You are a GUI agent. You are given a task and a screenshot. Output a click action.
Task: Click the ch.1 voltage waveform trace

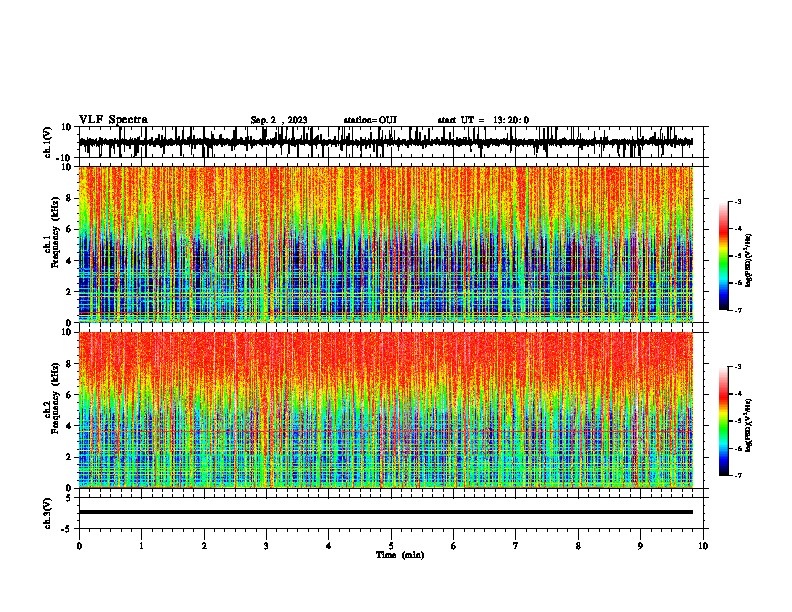[385, 142]
